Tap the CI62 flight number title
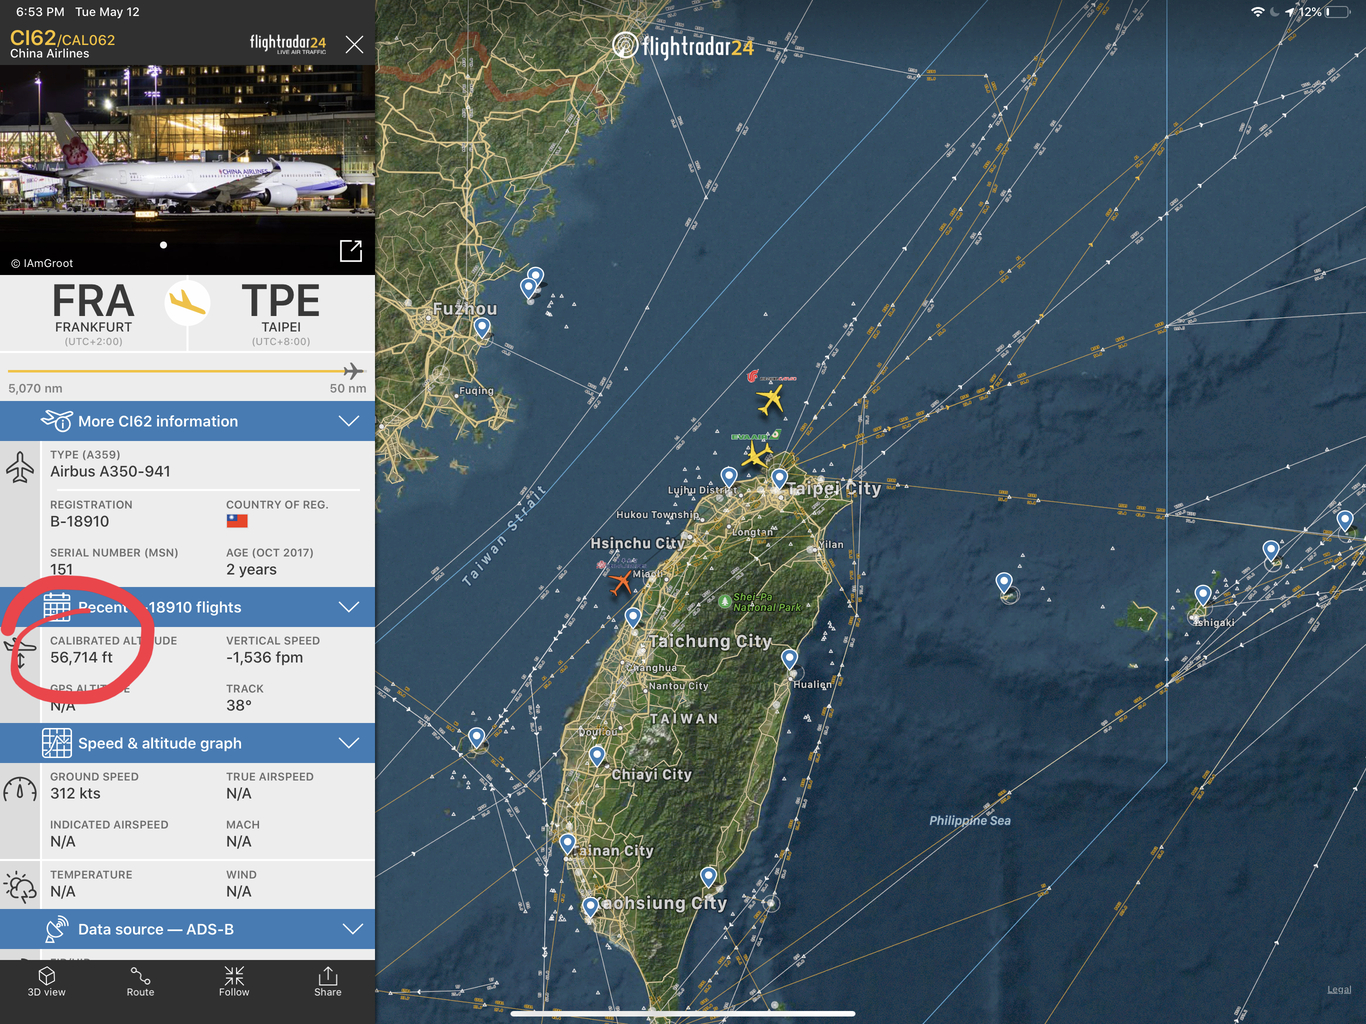Viewport: 1366px width, 1024px height. pyautogui.click(x=33, y=38)
